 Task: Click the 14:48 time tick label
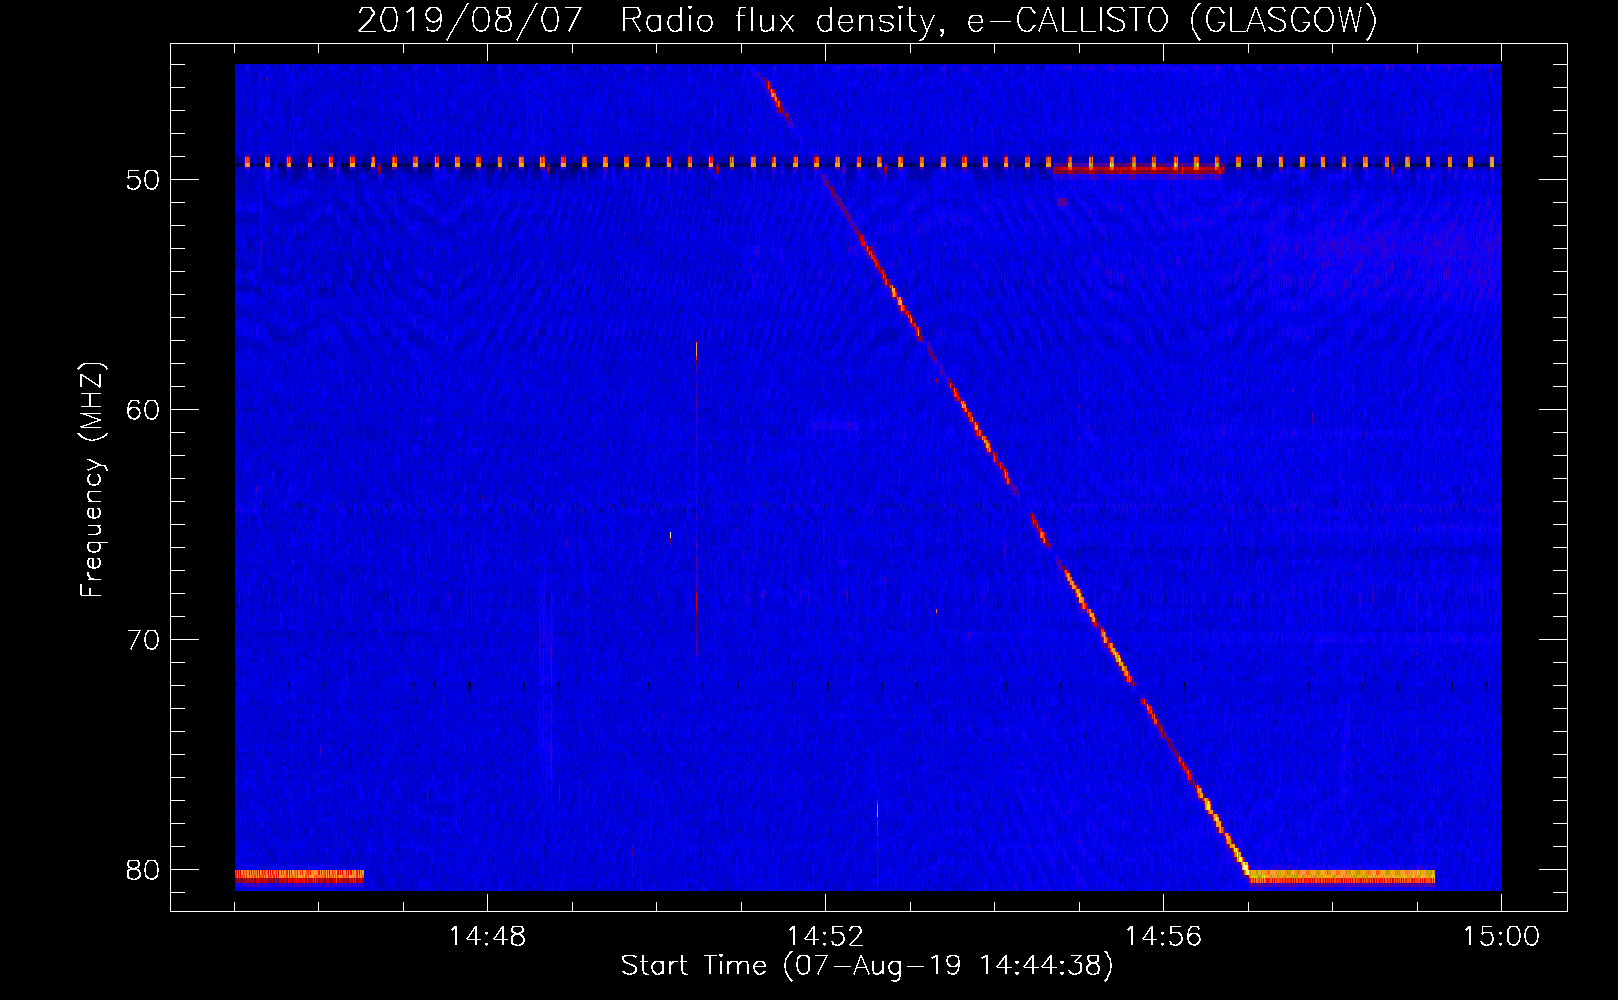click(487, 937)
